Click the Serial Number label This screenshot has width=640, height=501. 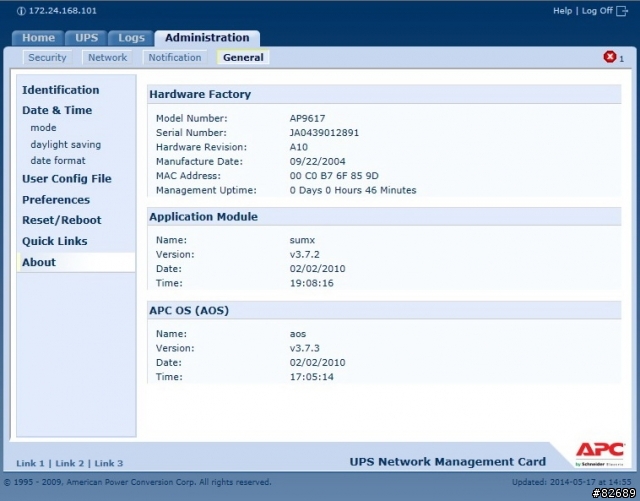(x=191, y=133)
